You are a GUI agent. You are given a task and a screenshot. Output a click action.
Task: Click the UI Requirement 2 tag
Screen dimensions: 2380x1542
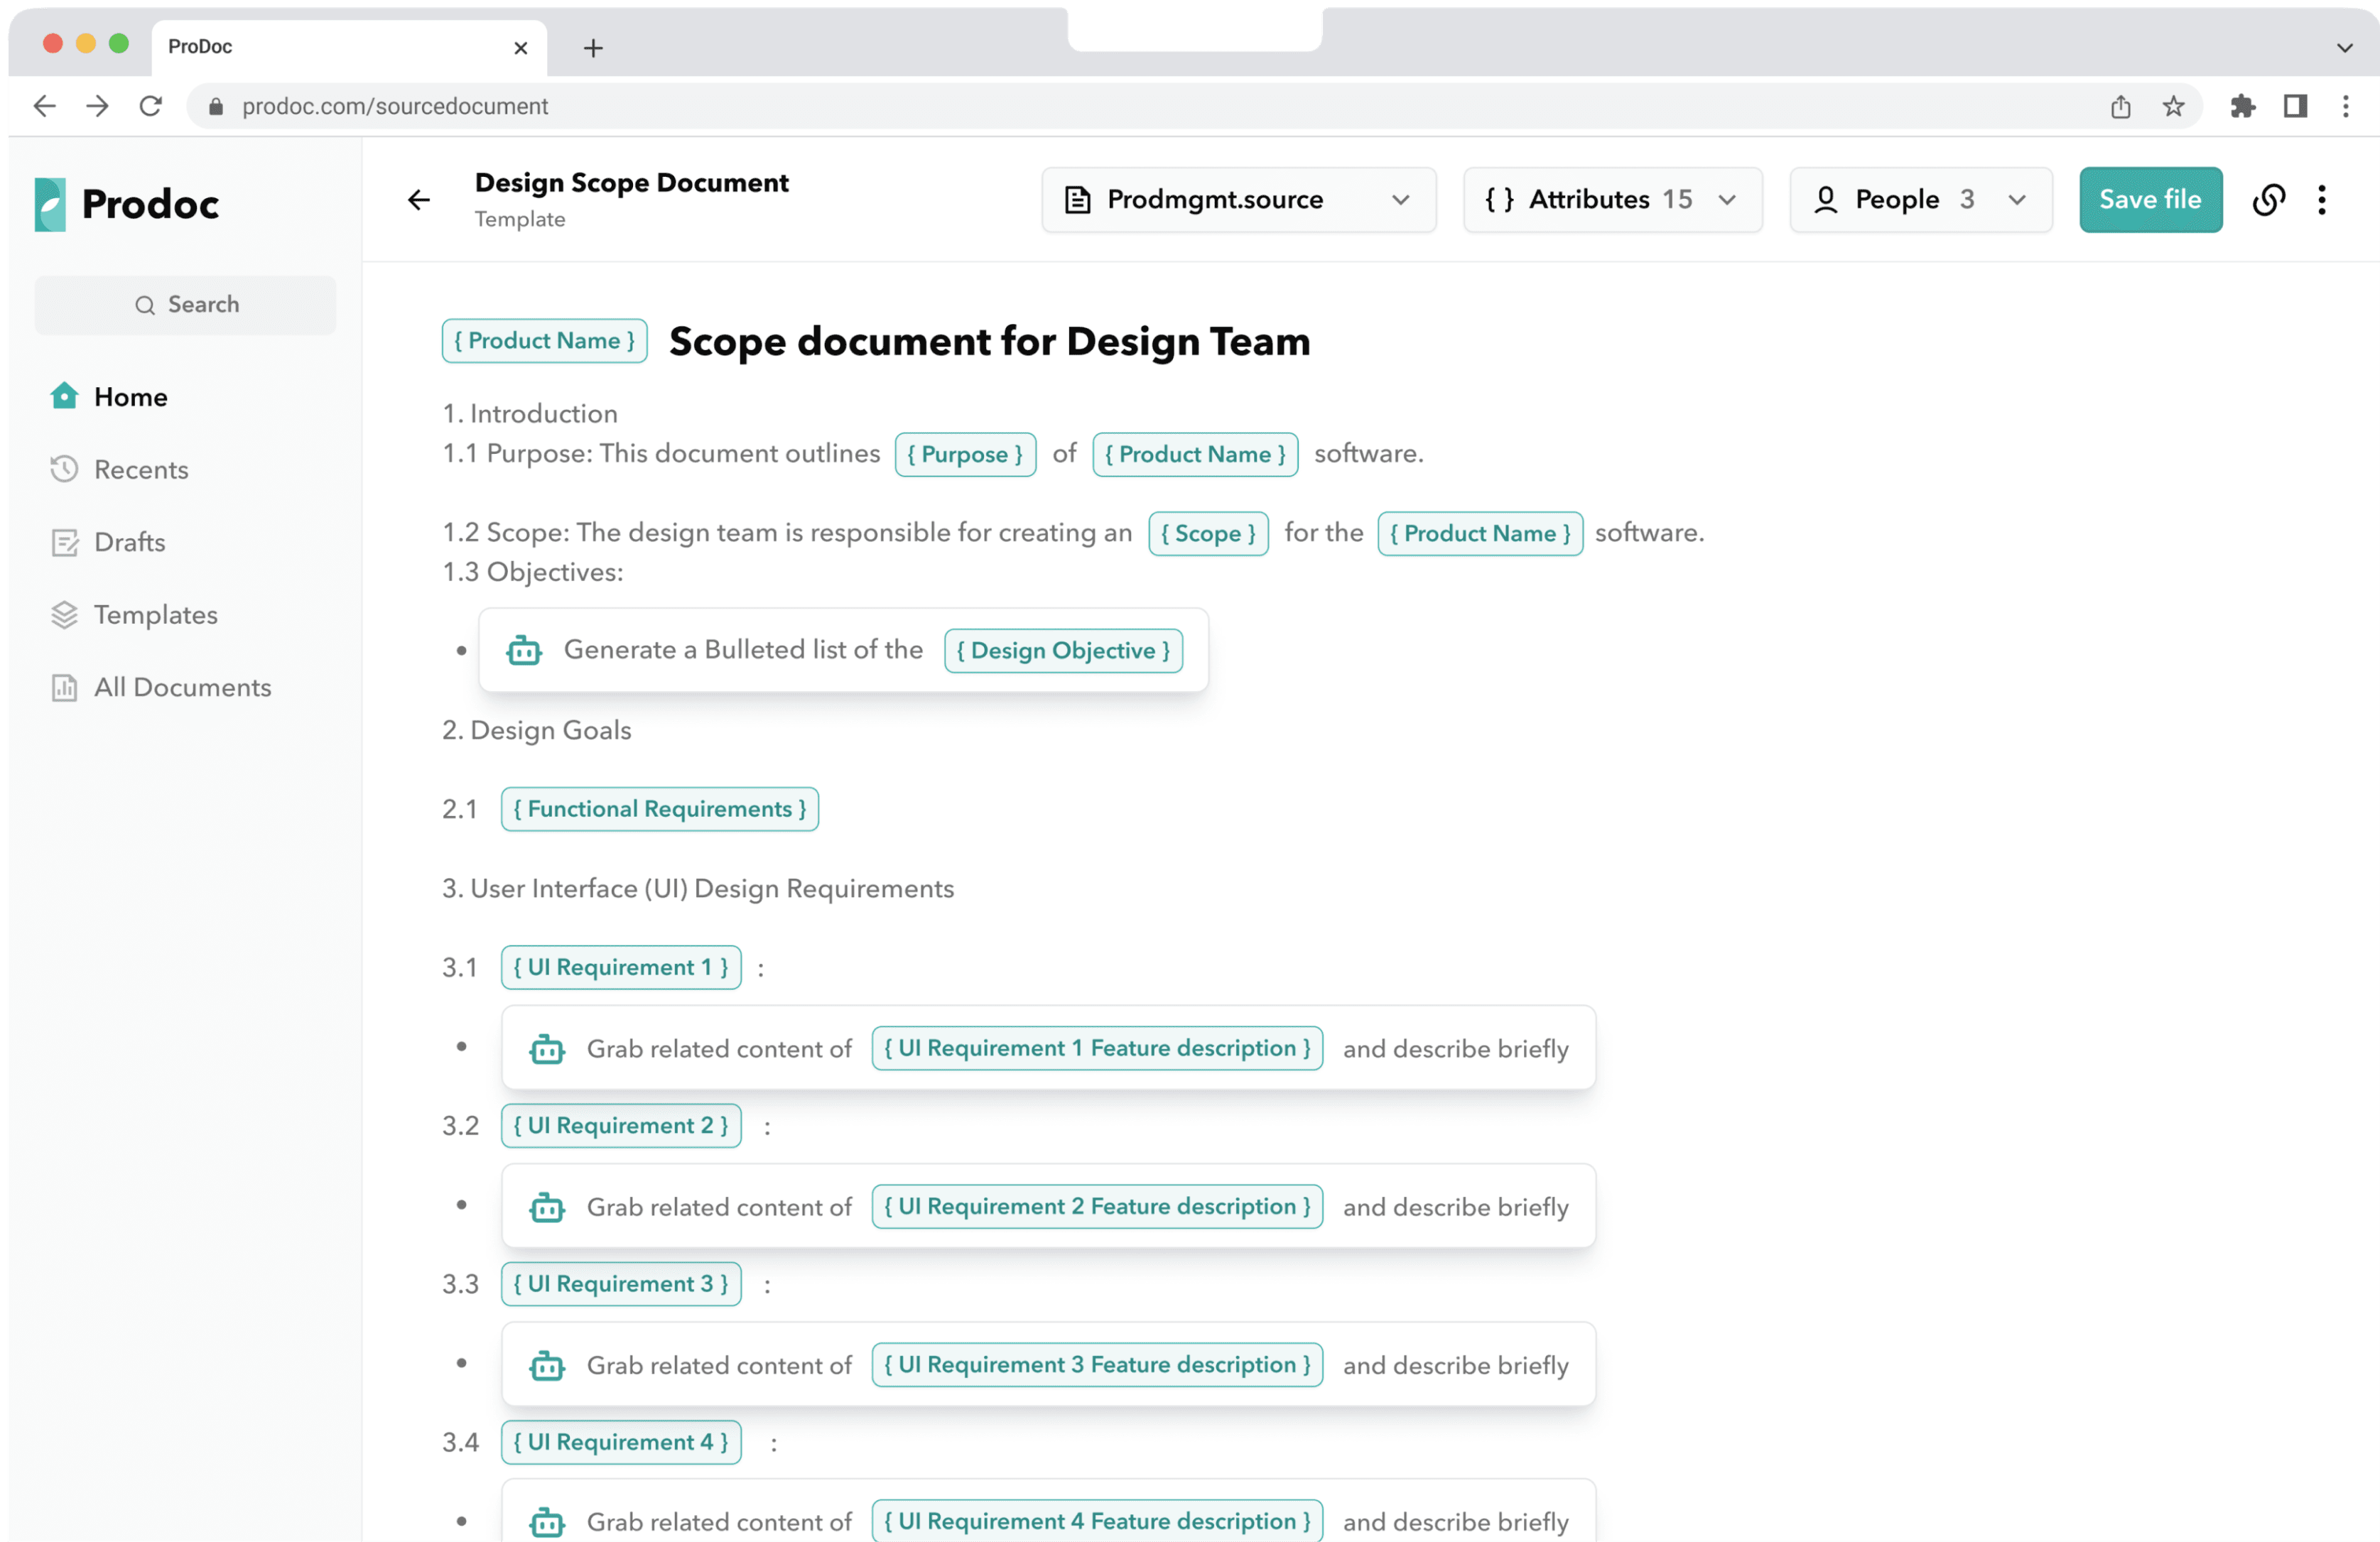pos(621,1125)
